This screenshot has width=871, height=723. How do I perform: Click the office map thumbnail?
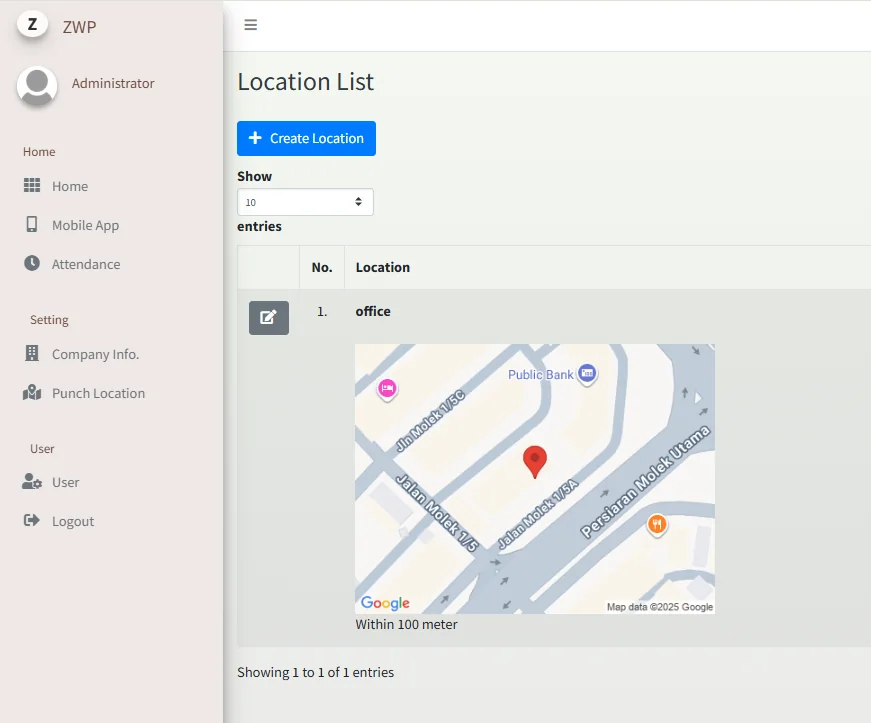coord(535,479)
